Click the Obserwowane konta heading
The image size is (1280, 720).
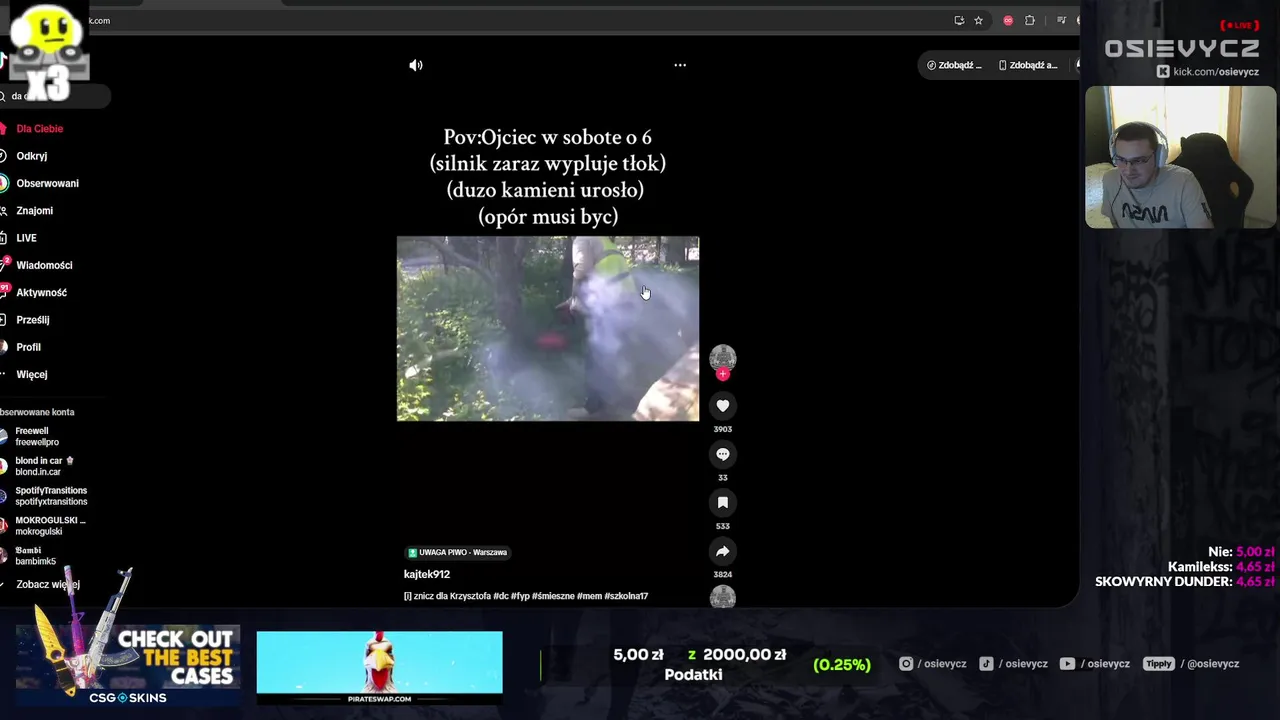(37, 412)
